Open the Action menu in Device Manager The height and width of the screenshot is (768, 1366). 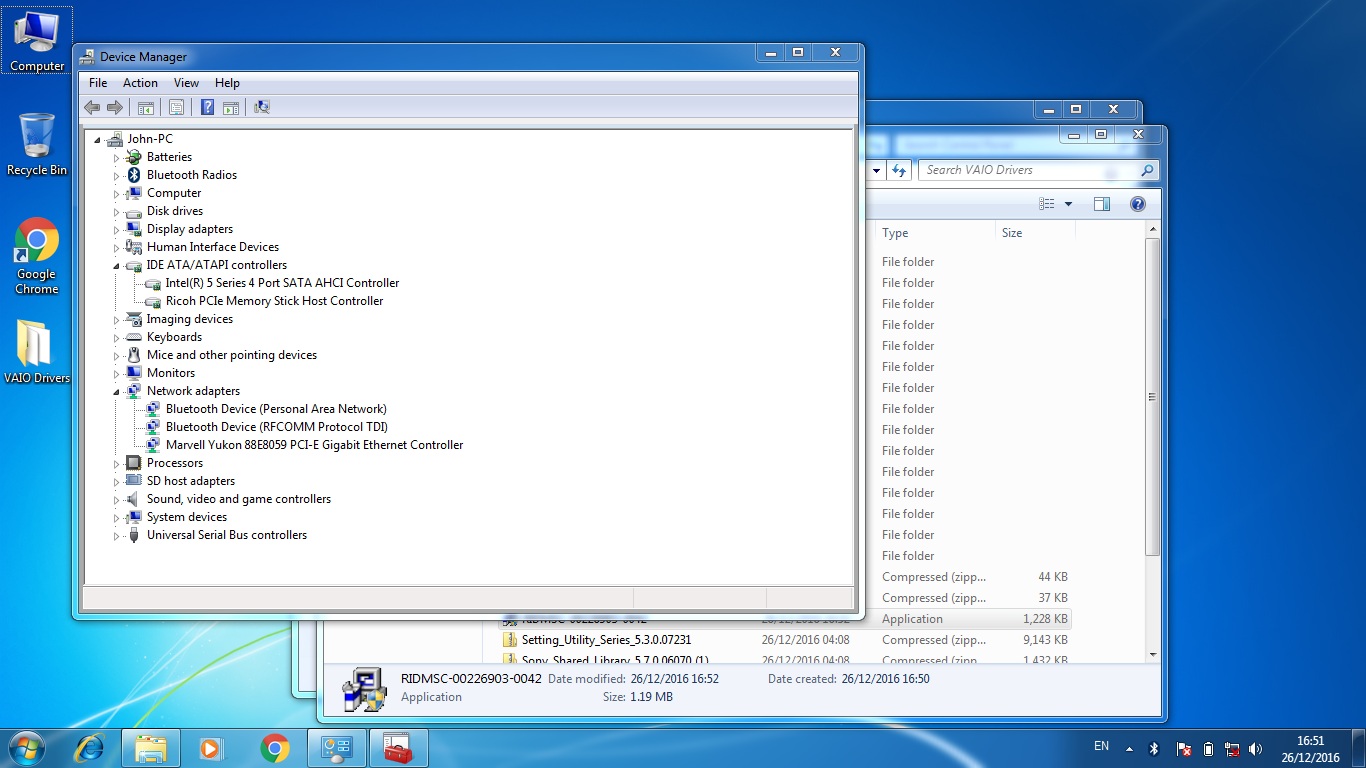click(x=140, y=83)
